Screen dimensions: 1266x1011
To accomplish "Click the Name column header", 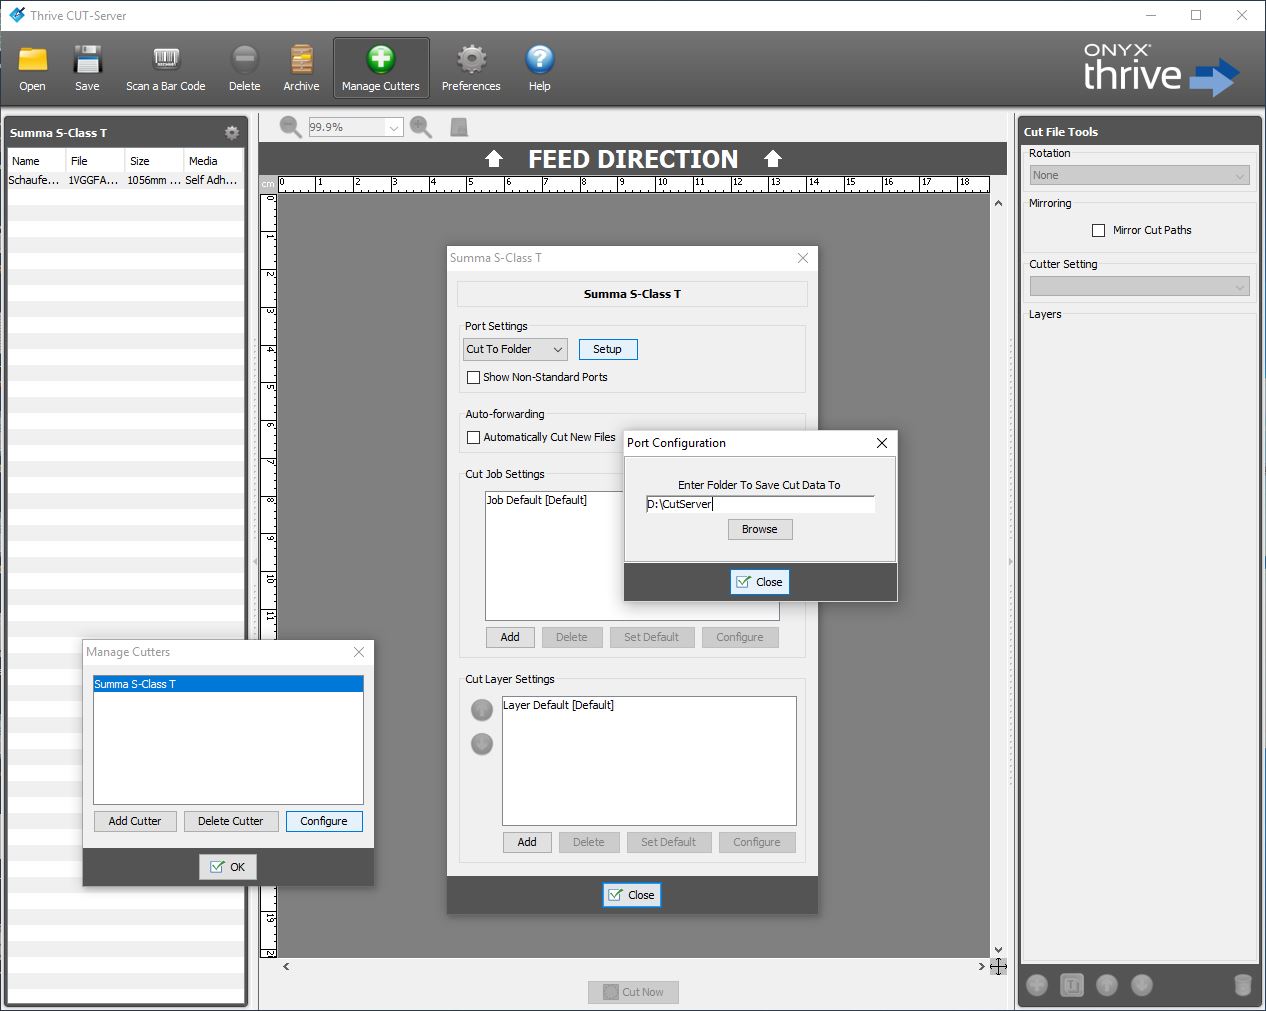I will point(37,161).
